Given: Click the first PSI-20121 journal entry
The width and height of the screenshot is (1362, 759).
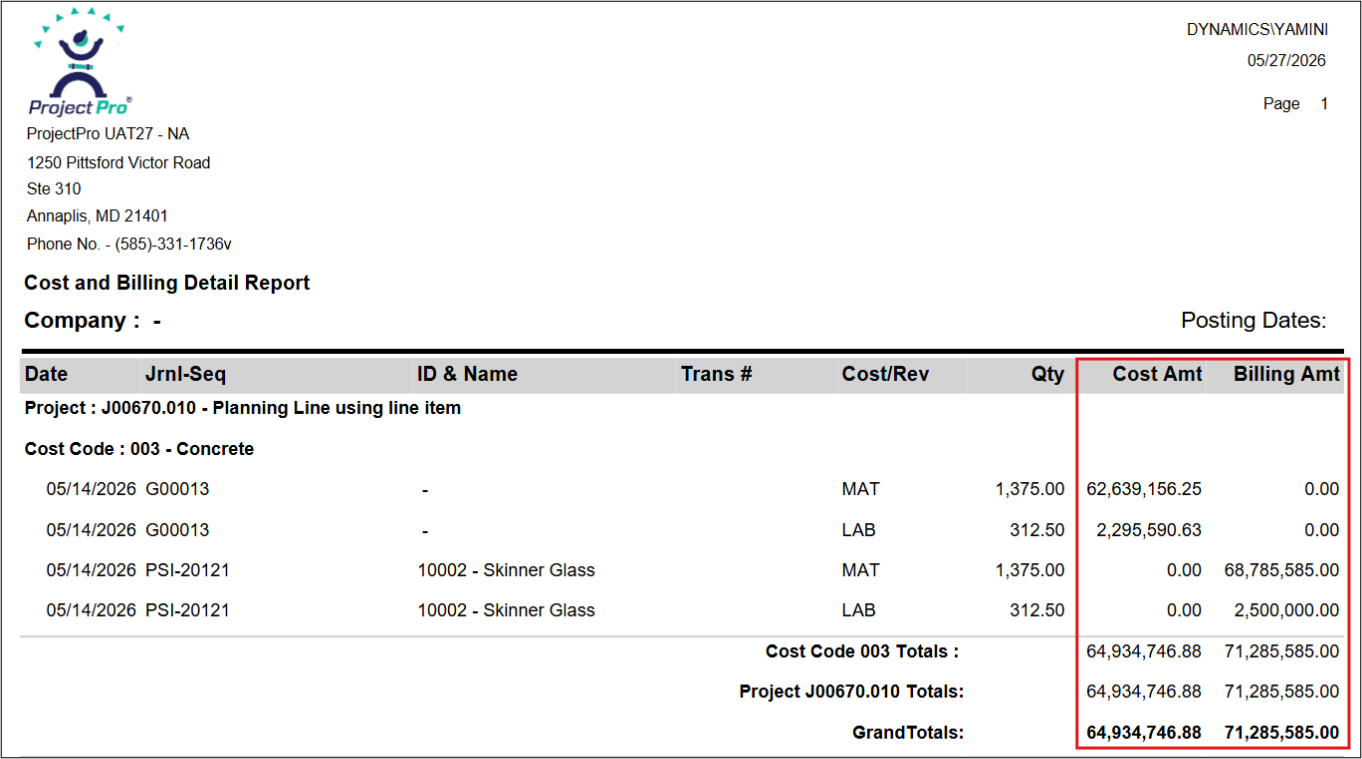Looking at the screenshot, I should click(x=188, y=570).
